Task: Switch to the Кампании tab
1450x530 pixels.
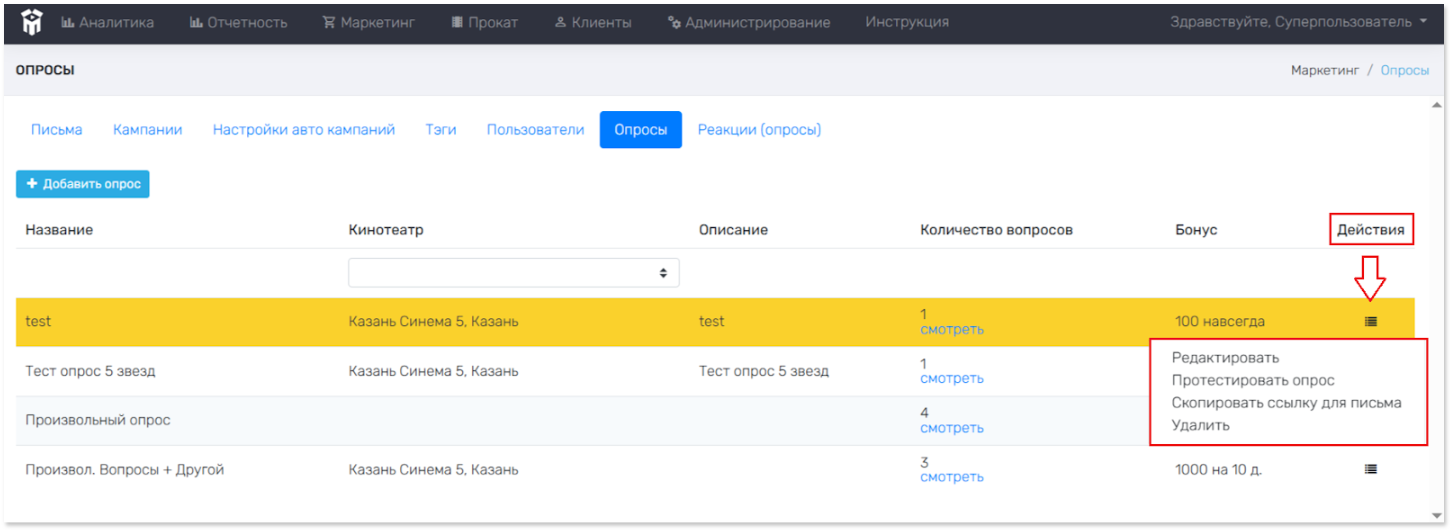Action: coord(147,130)
